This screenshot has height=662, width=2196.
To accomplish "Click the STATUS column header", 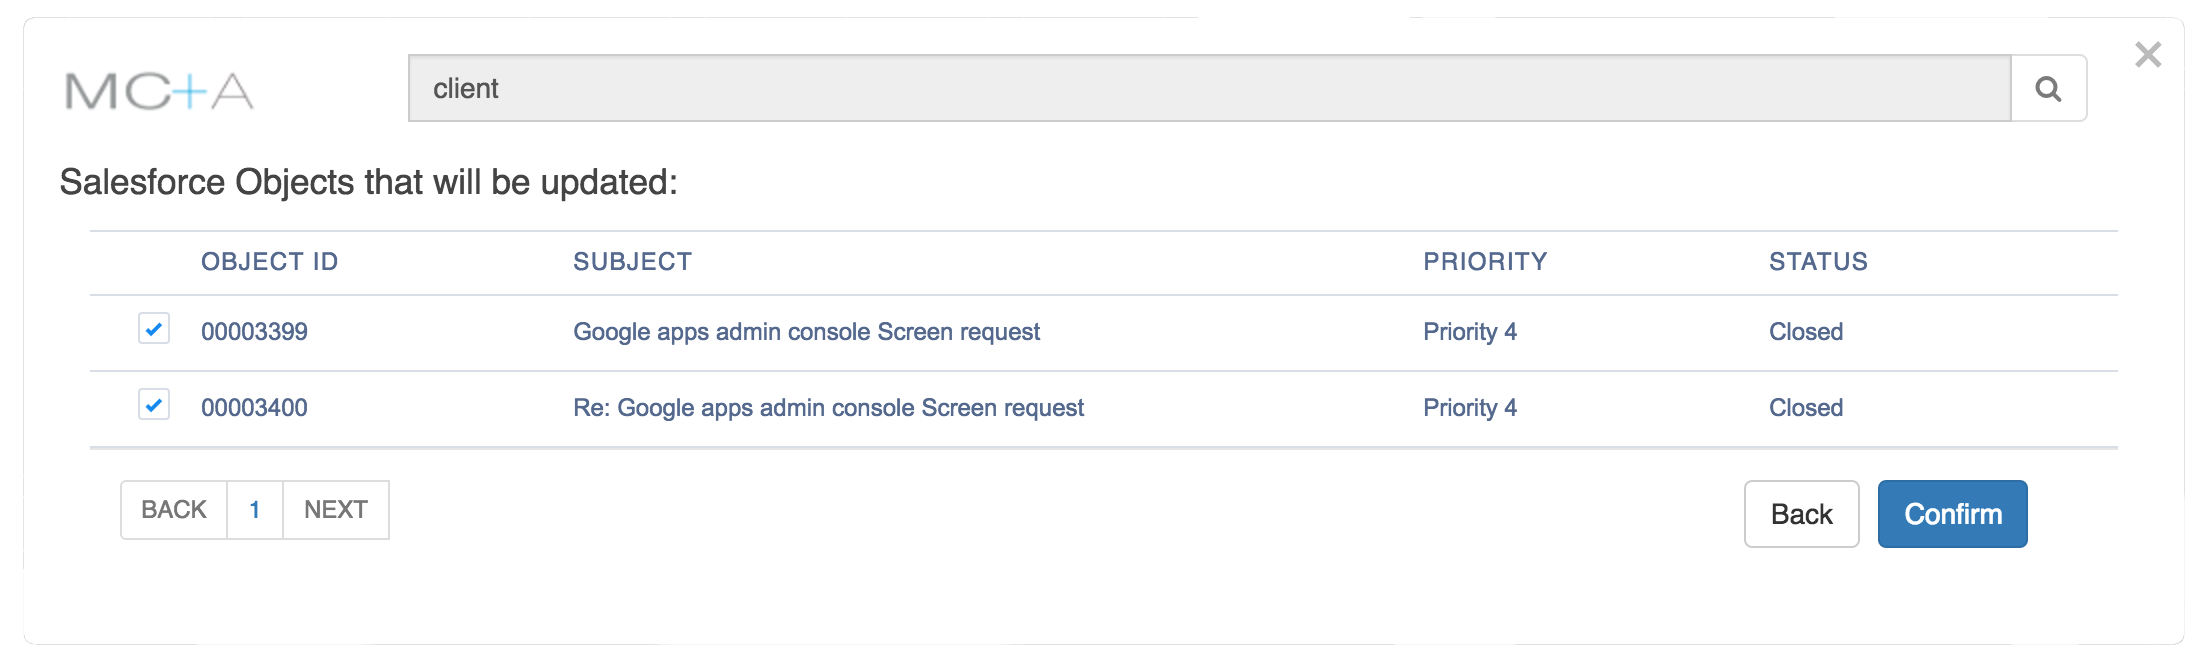I will pos(1818,262).
